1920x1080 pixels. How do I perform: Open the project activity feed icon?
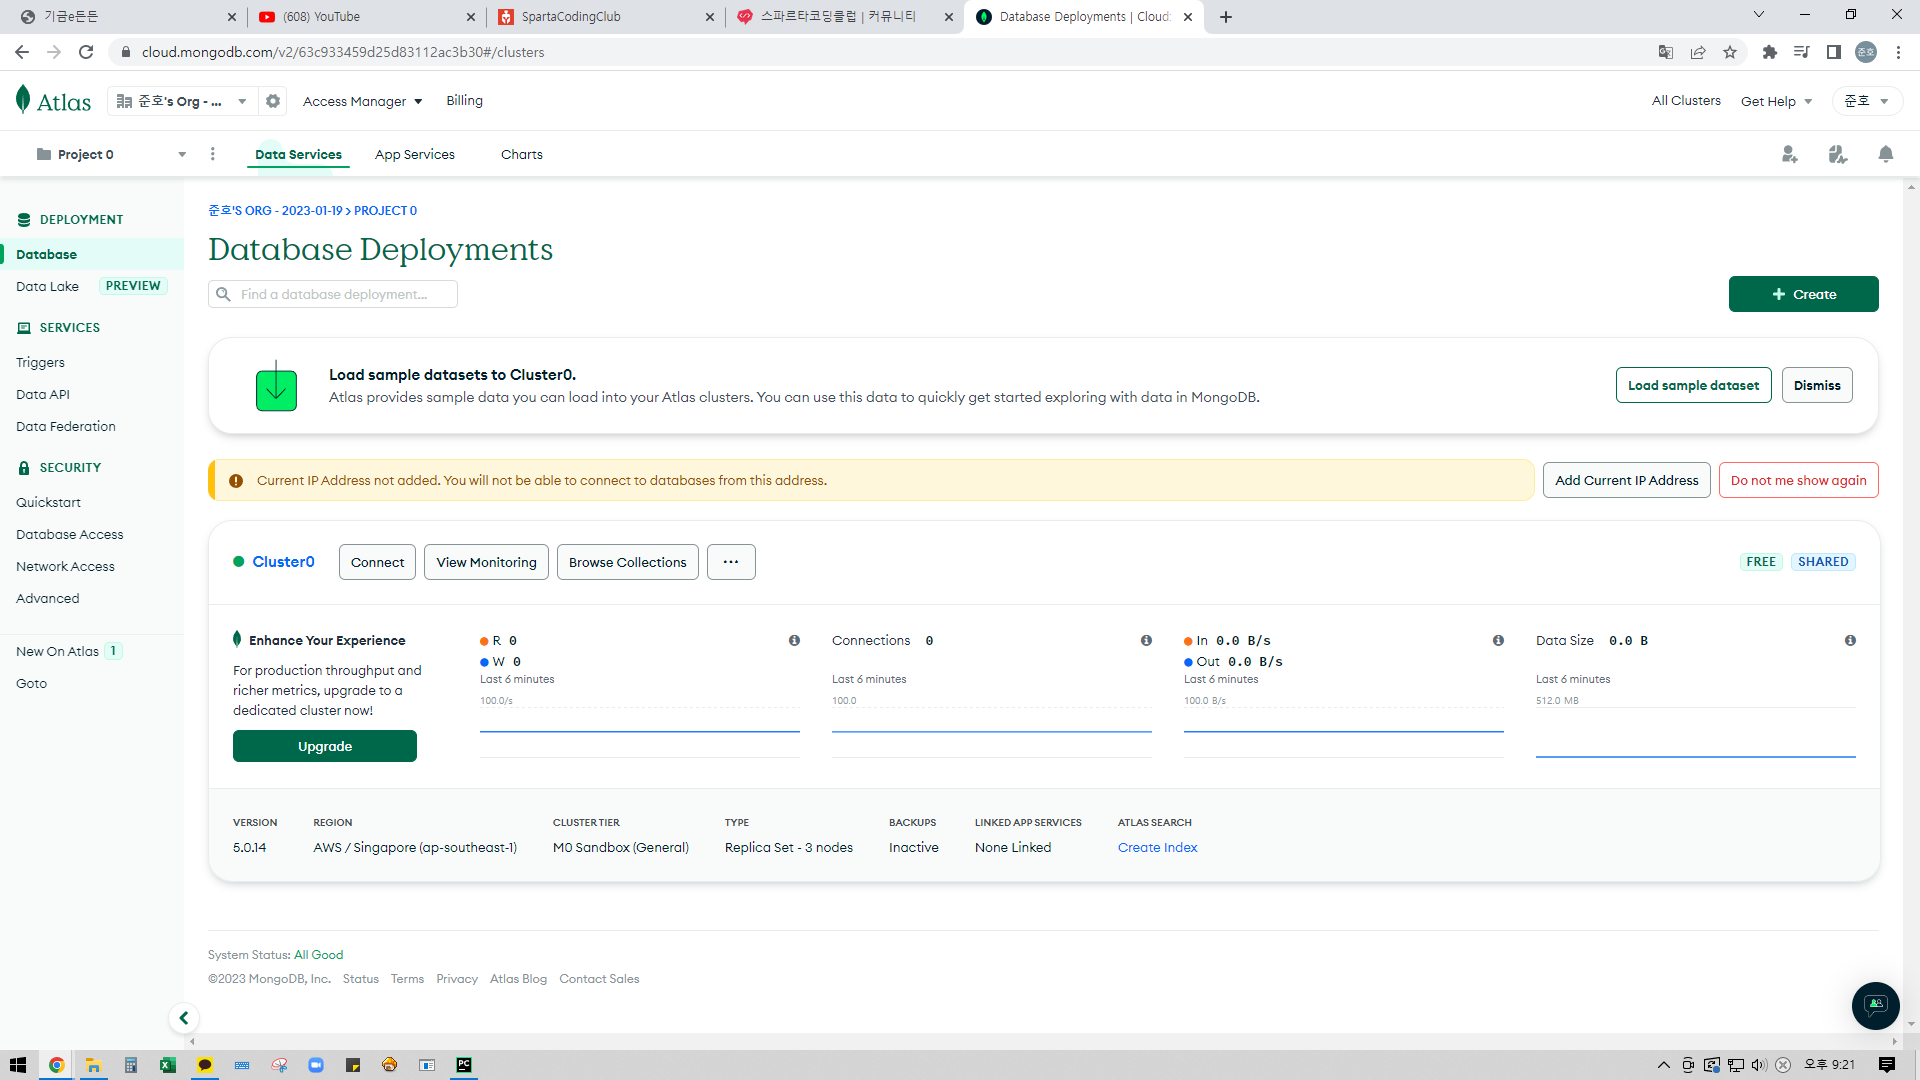pos(1838,154)
